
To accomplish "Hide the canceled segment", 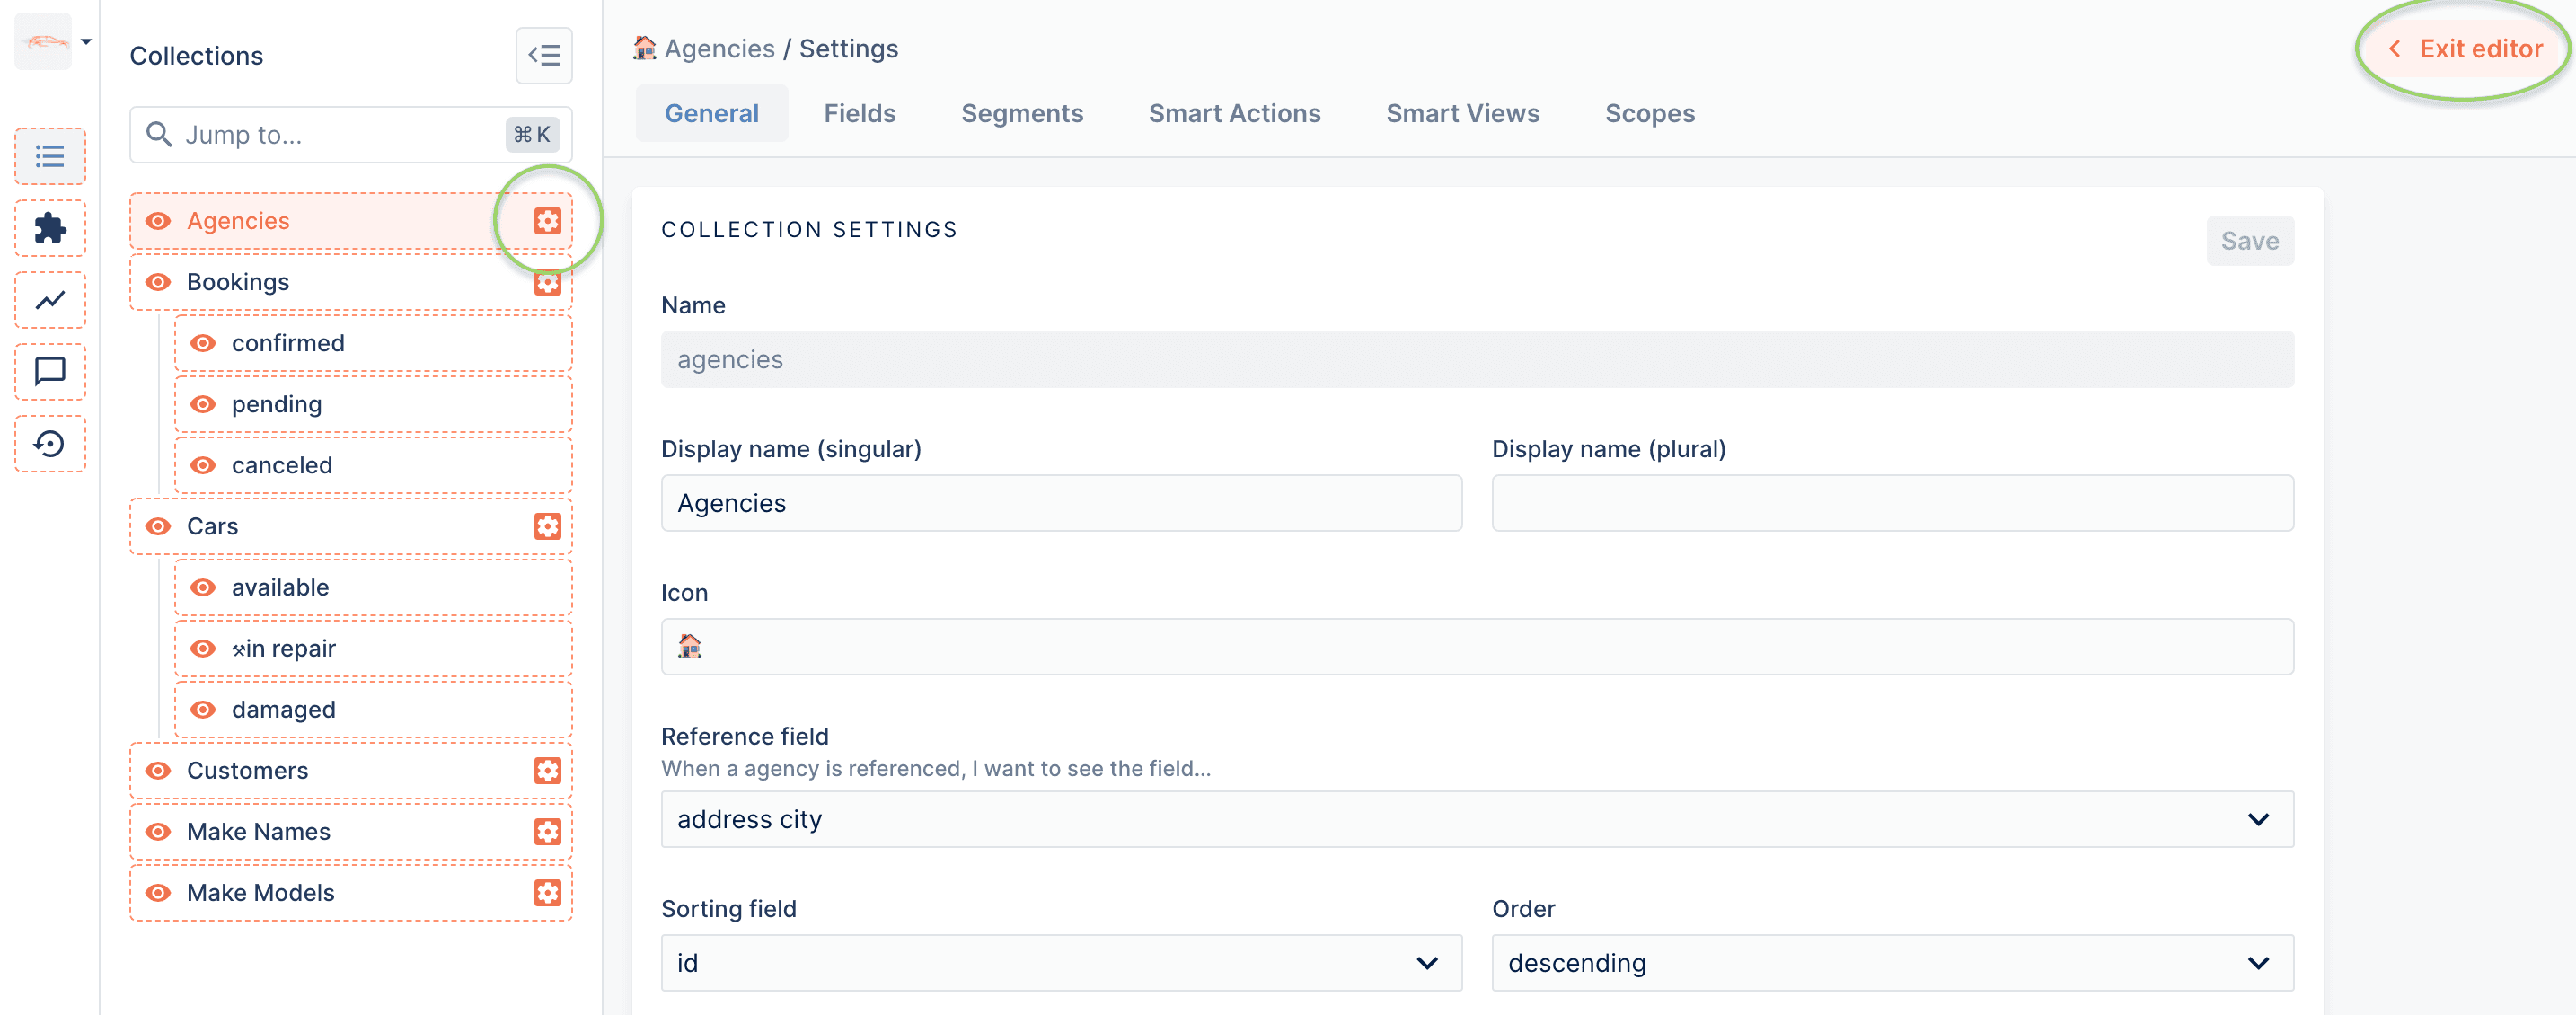I will pos(203,465).
